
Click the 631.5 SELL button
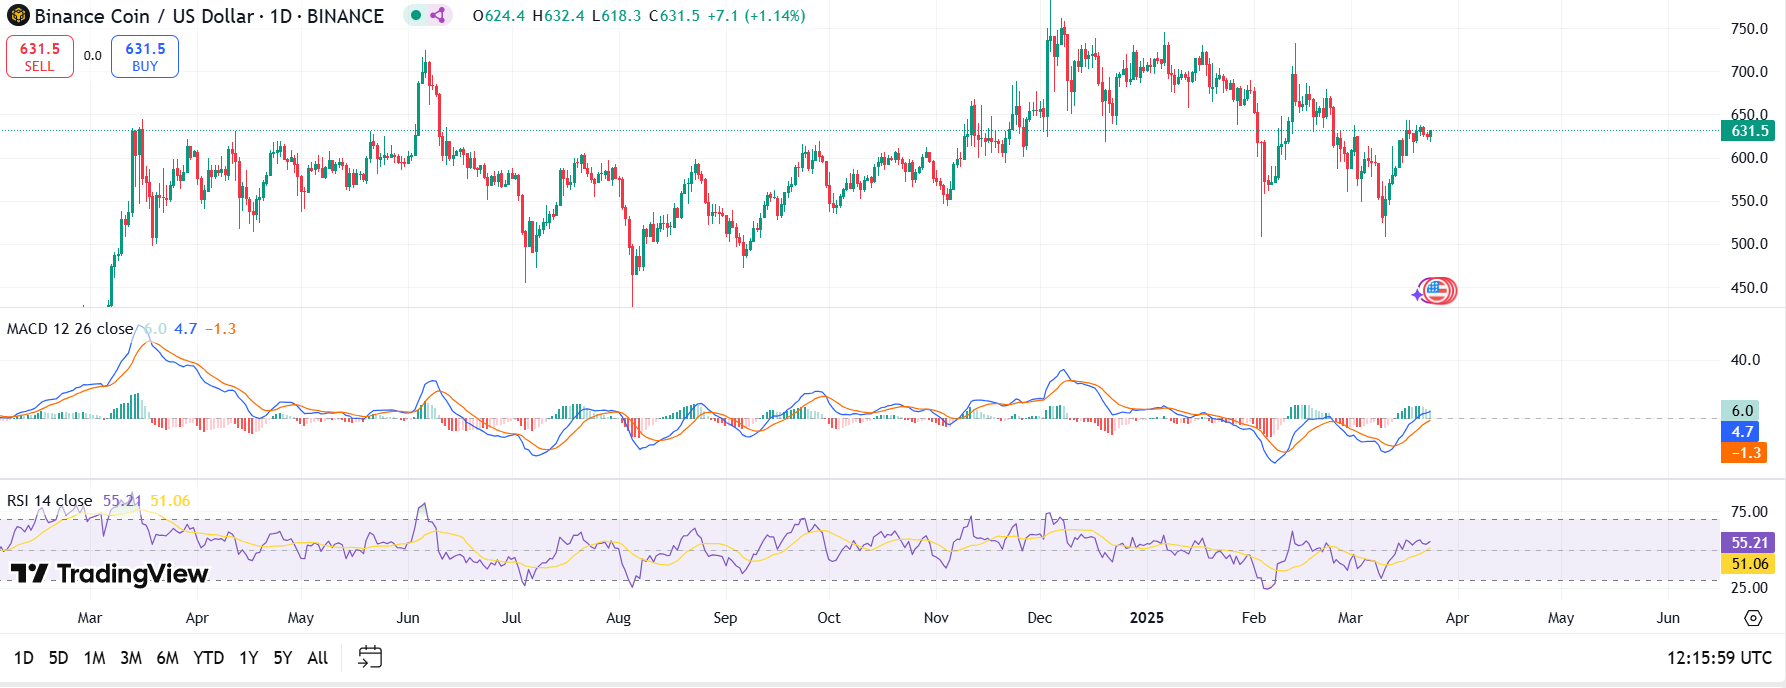40,57
